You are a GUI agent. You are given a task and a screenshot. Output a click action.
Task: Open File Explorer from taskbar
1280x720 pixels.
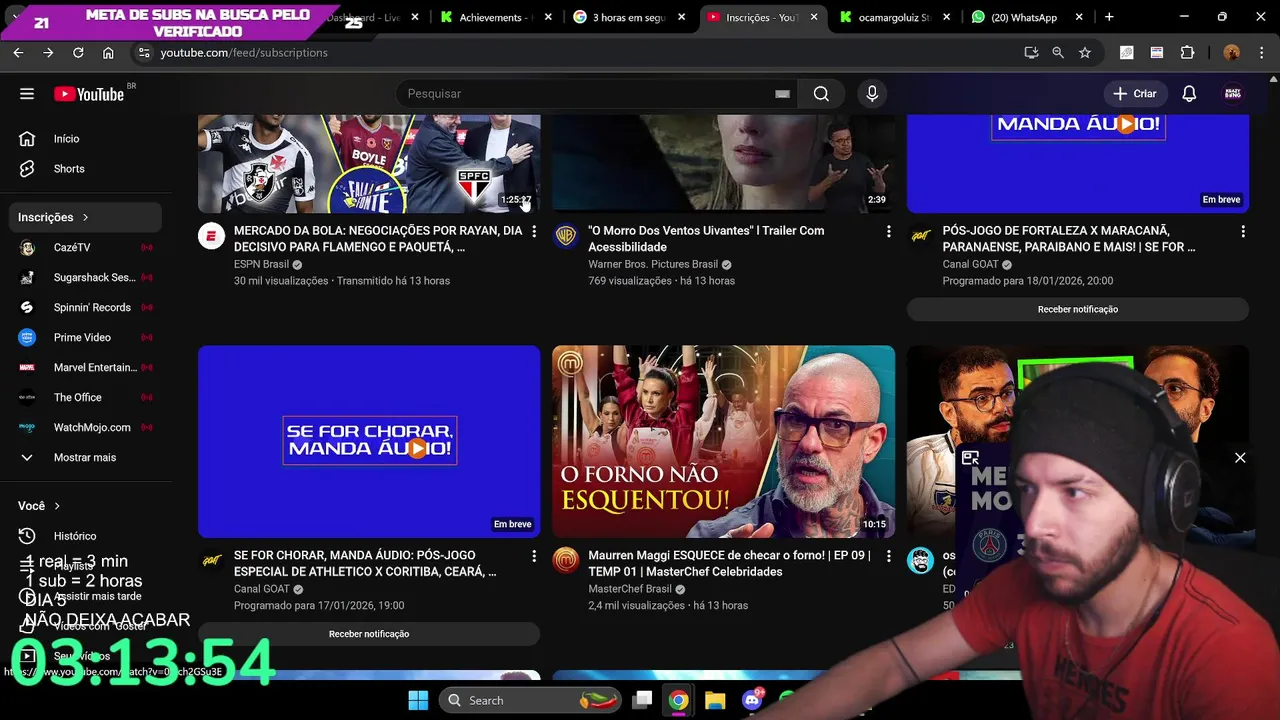[x=715, y=700]
